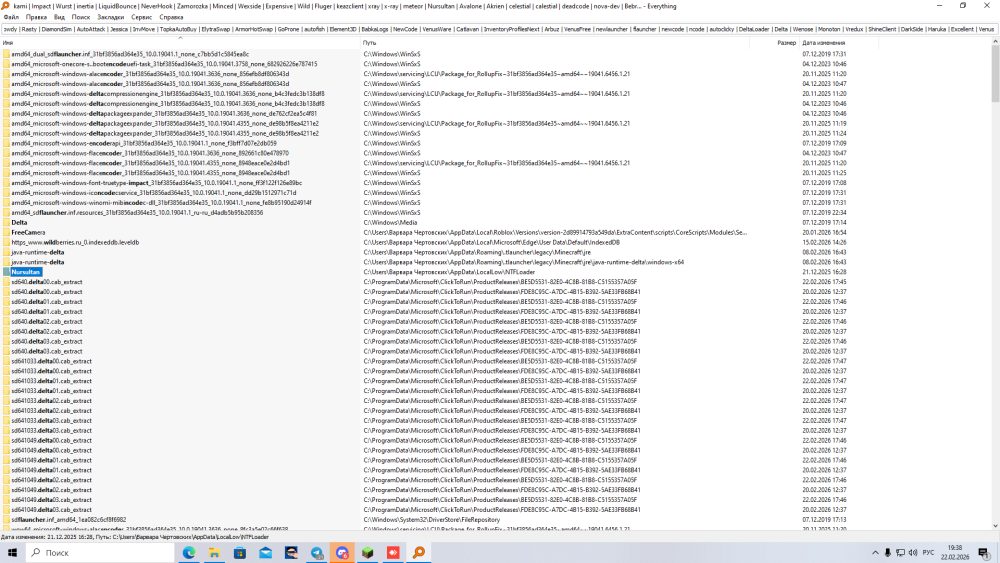Click the status bar text showing NTFLoader path
The image size is (1000, 563).
tap(135, 537)
